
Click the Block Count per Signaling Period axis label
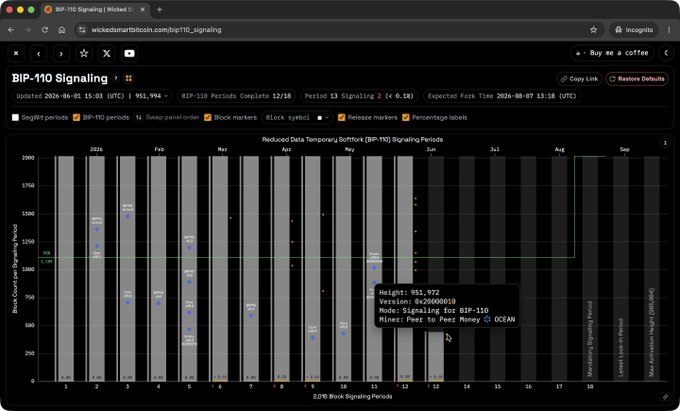tap(15, 269)
